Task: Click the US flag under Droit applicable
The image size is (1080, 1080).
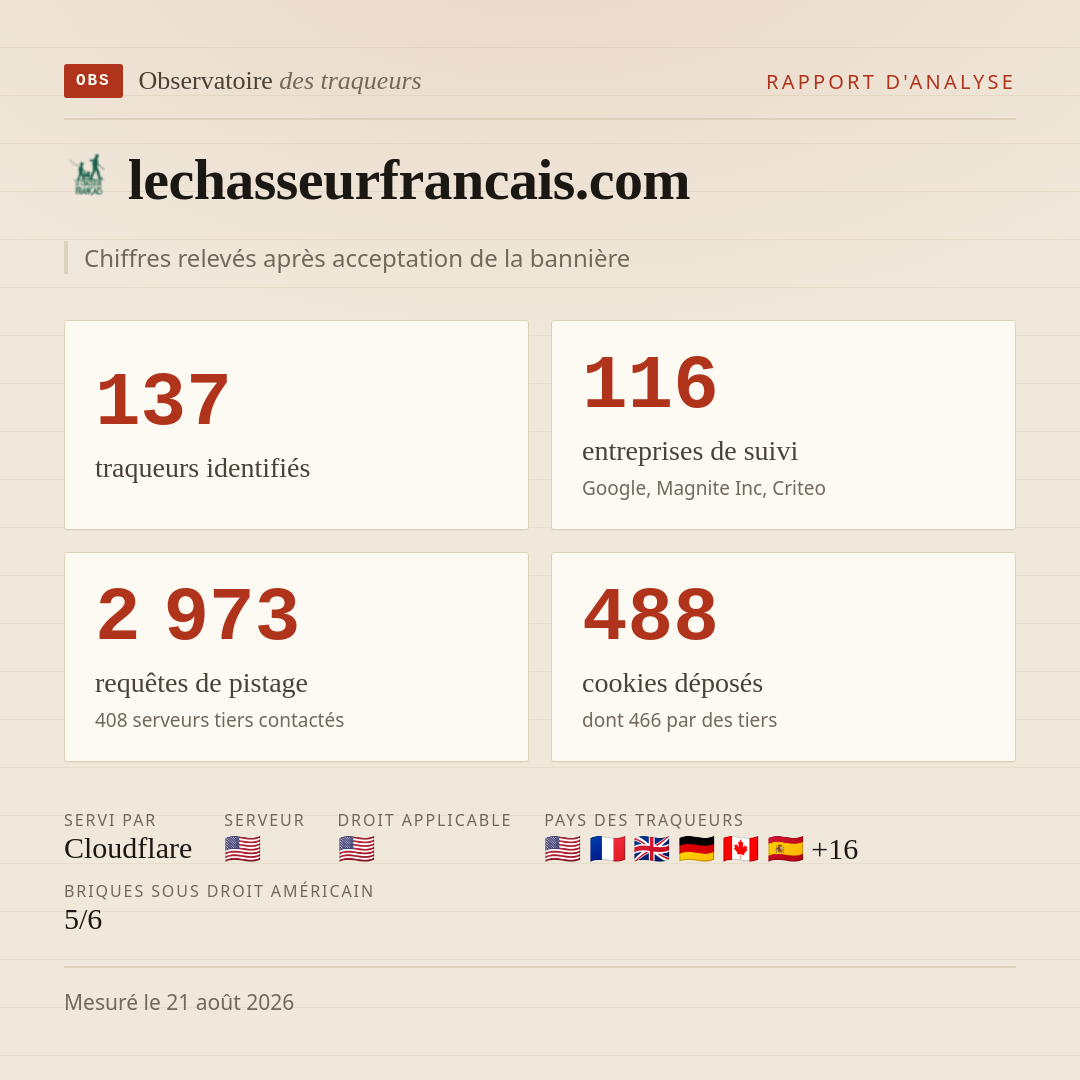Action: pyautogui.click(x=356, y=849)
